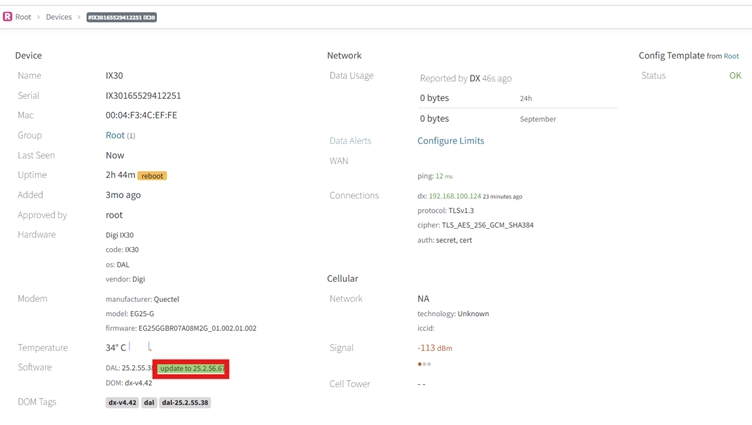The width and height of the screenshot is (752, 425).
Task: Click the ping 12 ms value
Action: click(x=435, y=176)
